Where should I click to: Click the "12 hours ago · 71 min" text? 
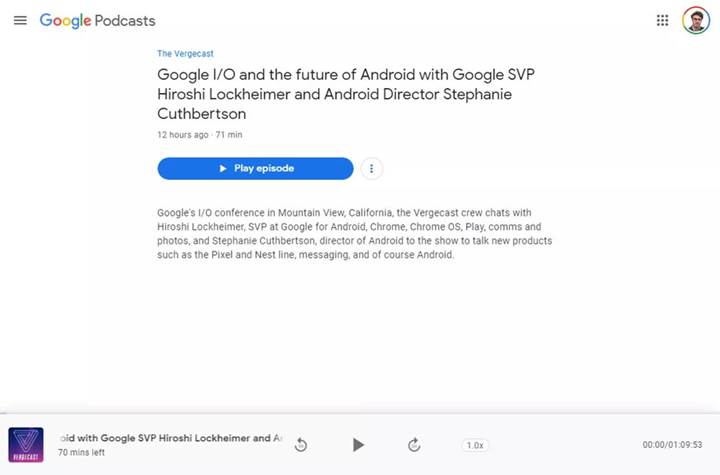click(x=200, y=134)
